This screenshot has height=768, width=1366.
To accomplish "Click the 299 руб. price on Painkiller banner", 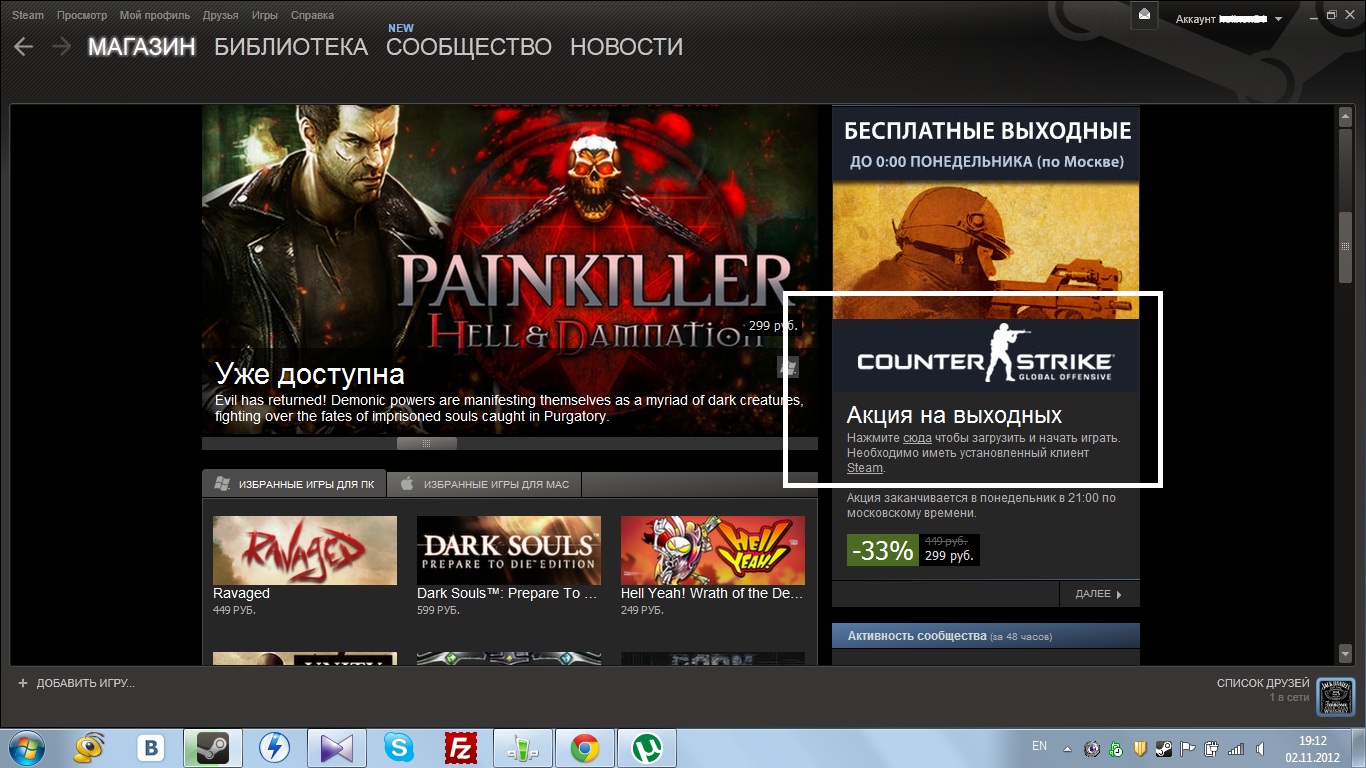I will tap(773, 325).
